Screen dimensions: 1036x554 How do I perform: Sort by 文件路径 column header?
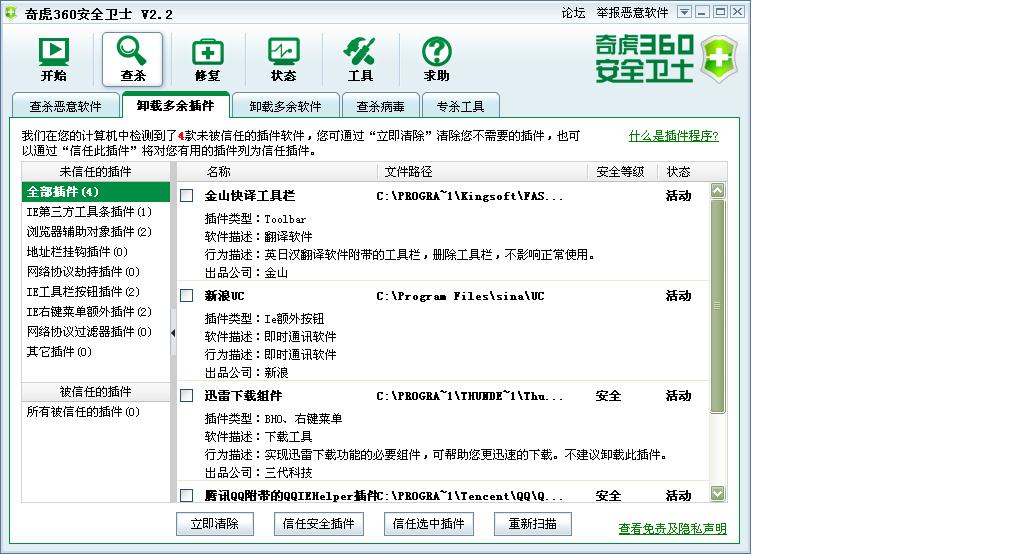(x=408, y=172)
